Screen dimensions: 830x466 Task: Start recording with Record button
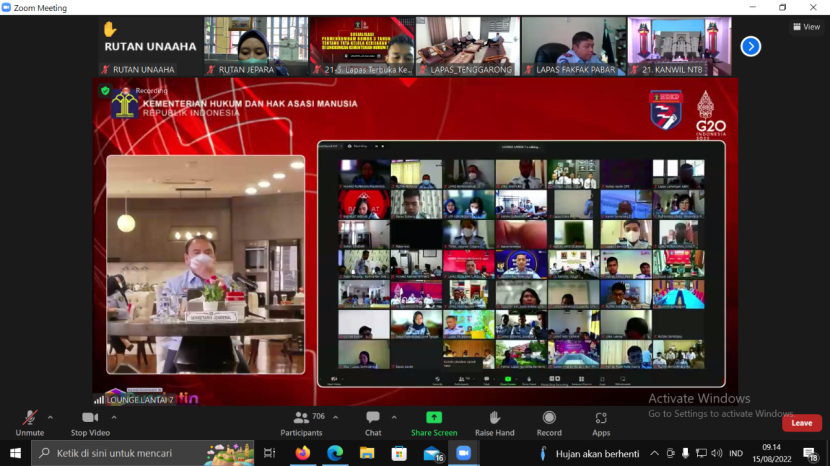pyautogui.click(x=549, y=424)
